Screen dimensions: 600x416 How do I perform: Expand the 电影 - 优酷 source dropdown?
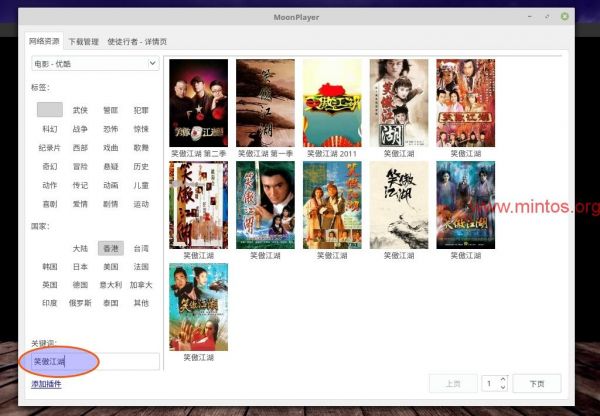tap(95, 63)
